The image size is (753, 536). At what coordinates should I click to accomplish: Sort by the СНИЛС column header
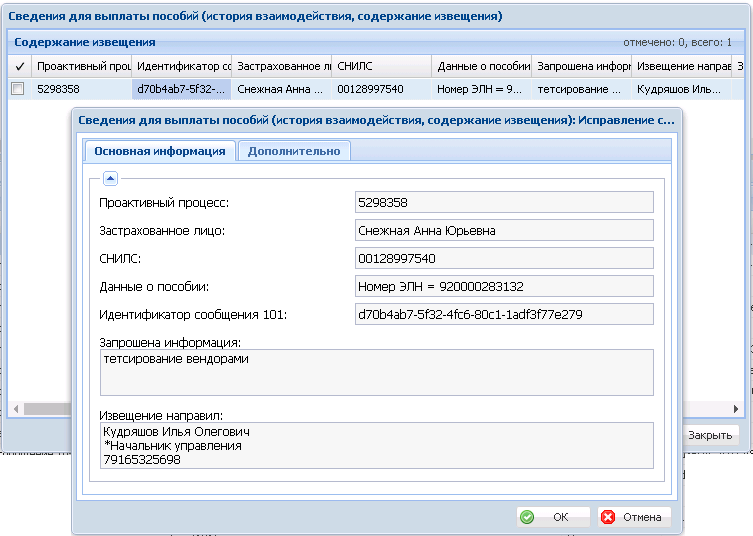click(381, 66)
